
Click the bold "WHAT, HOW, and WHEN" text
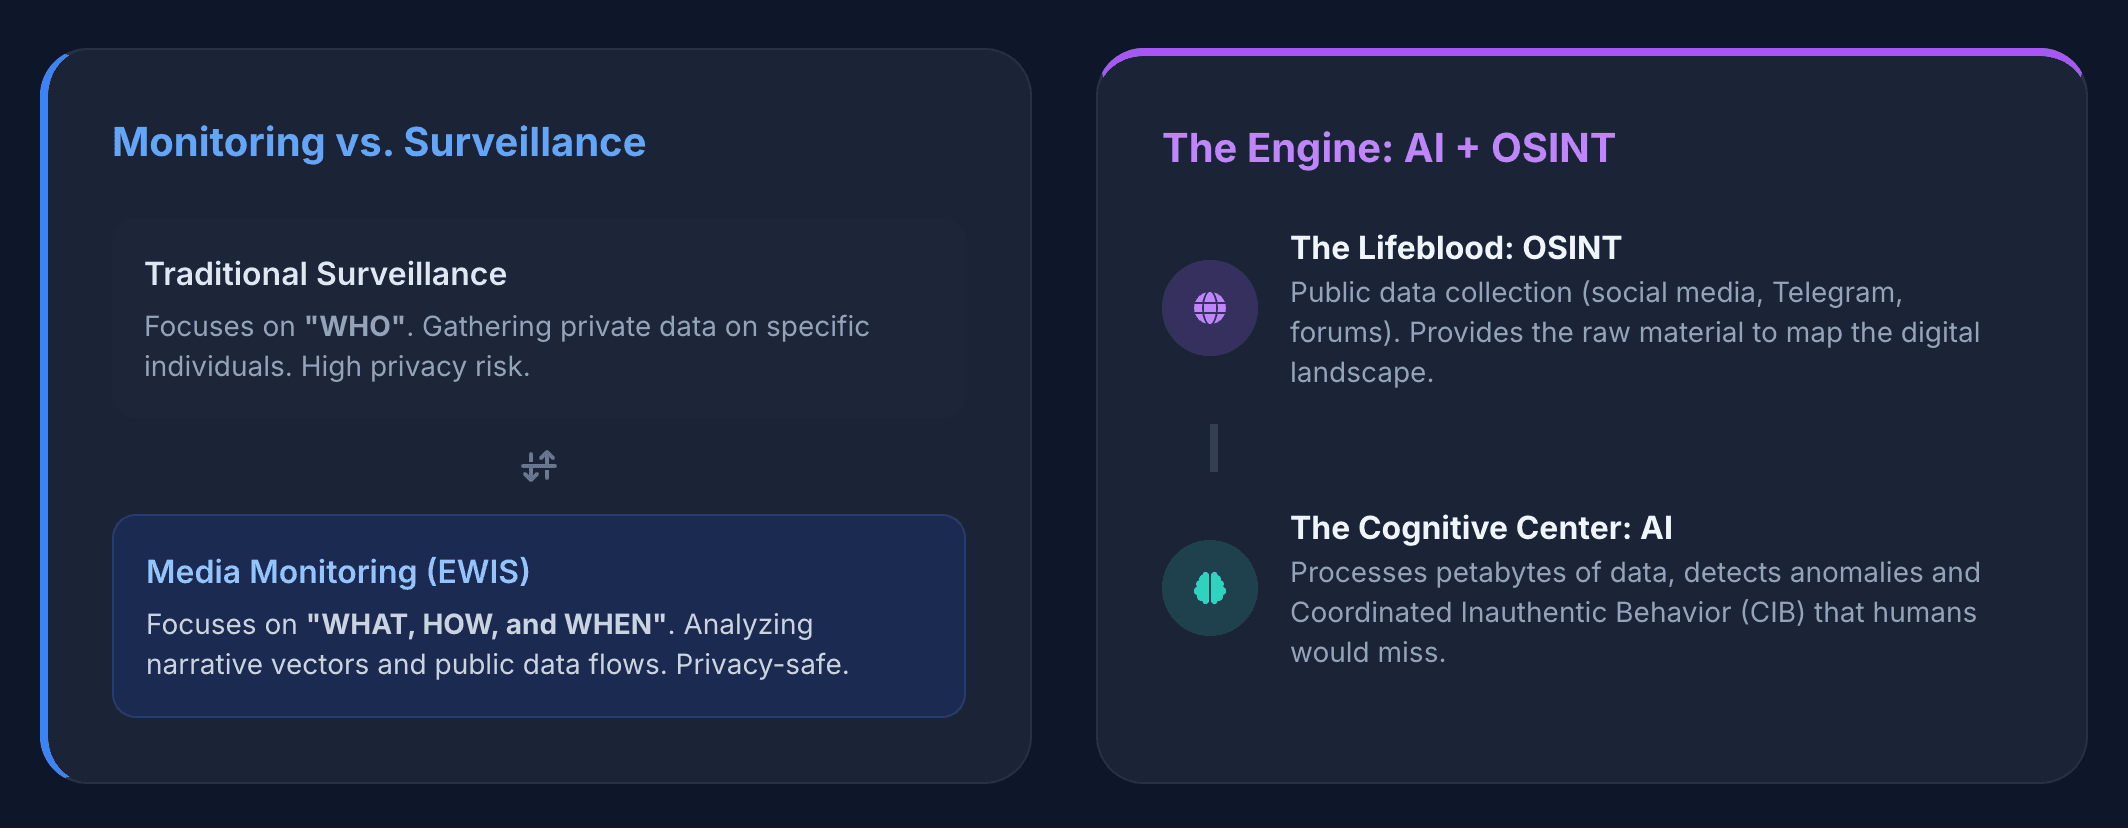coord(486,624)
